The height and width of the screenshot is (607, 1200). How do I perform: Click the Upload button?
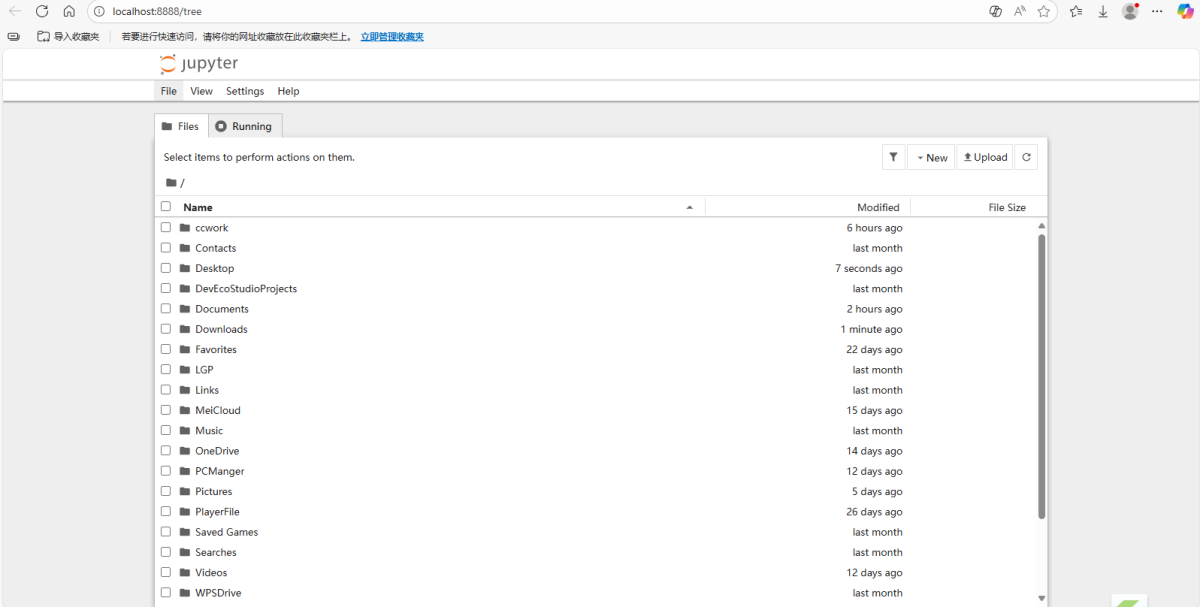click(x=985, y=157)
